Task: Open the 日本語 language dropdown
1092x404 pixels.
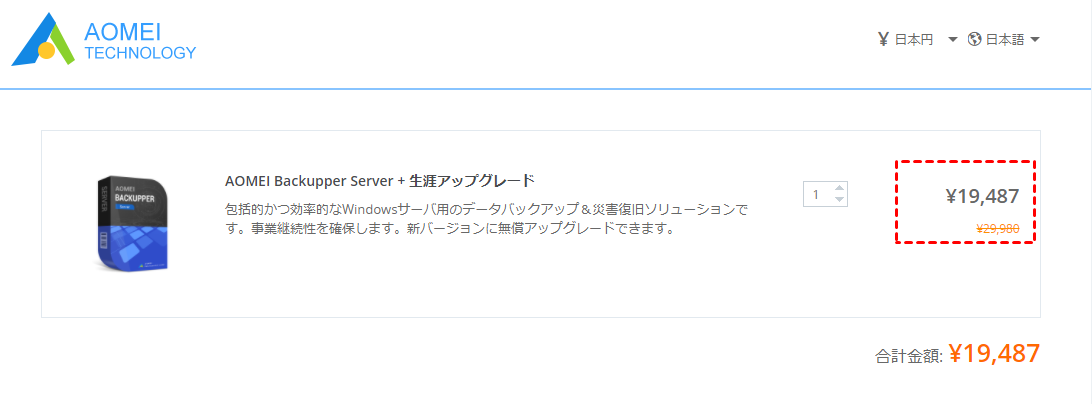Action: (1004, 40)
